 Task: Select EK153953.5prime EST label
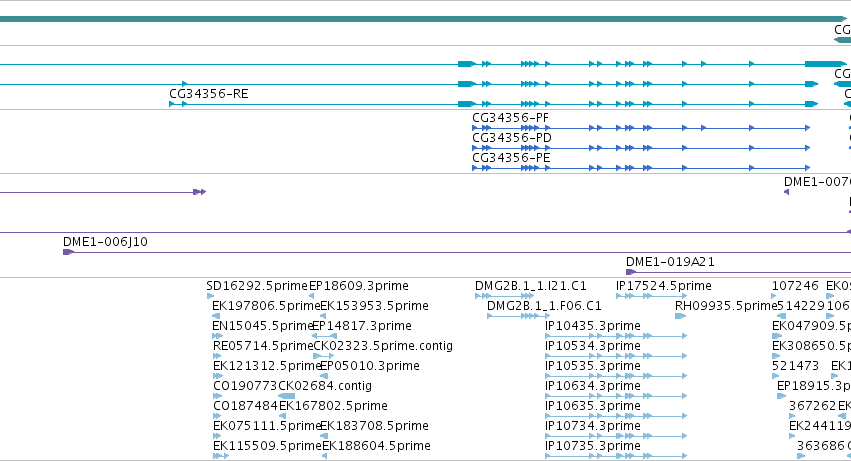click(374, 306)
